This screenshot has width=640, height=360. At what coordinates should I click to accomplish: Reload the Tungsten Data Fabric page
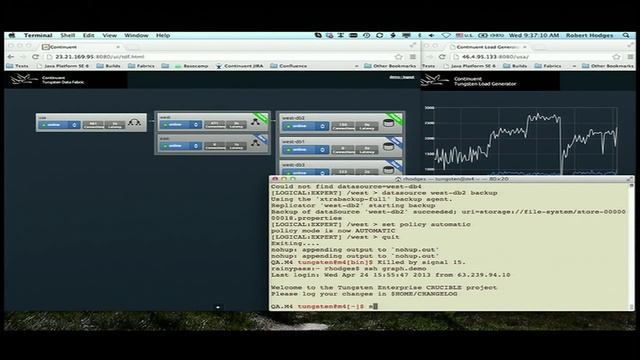tap(36, 57)
